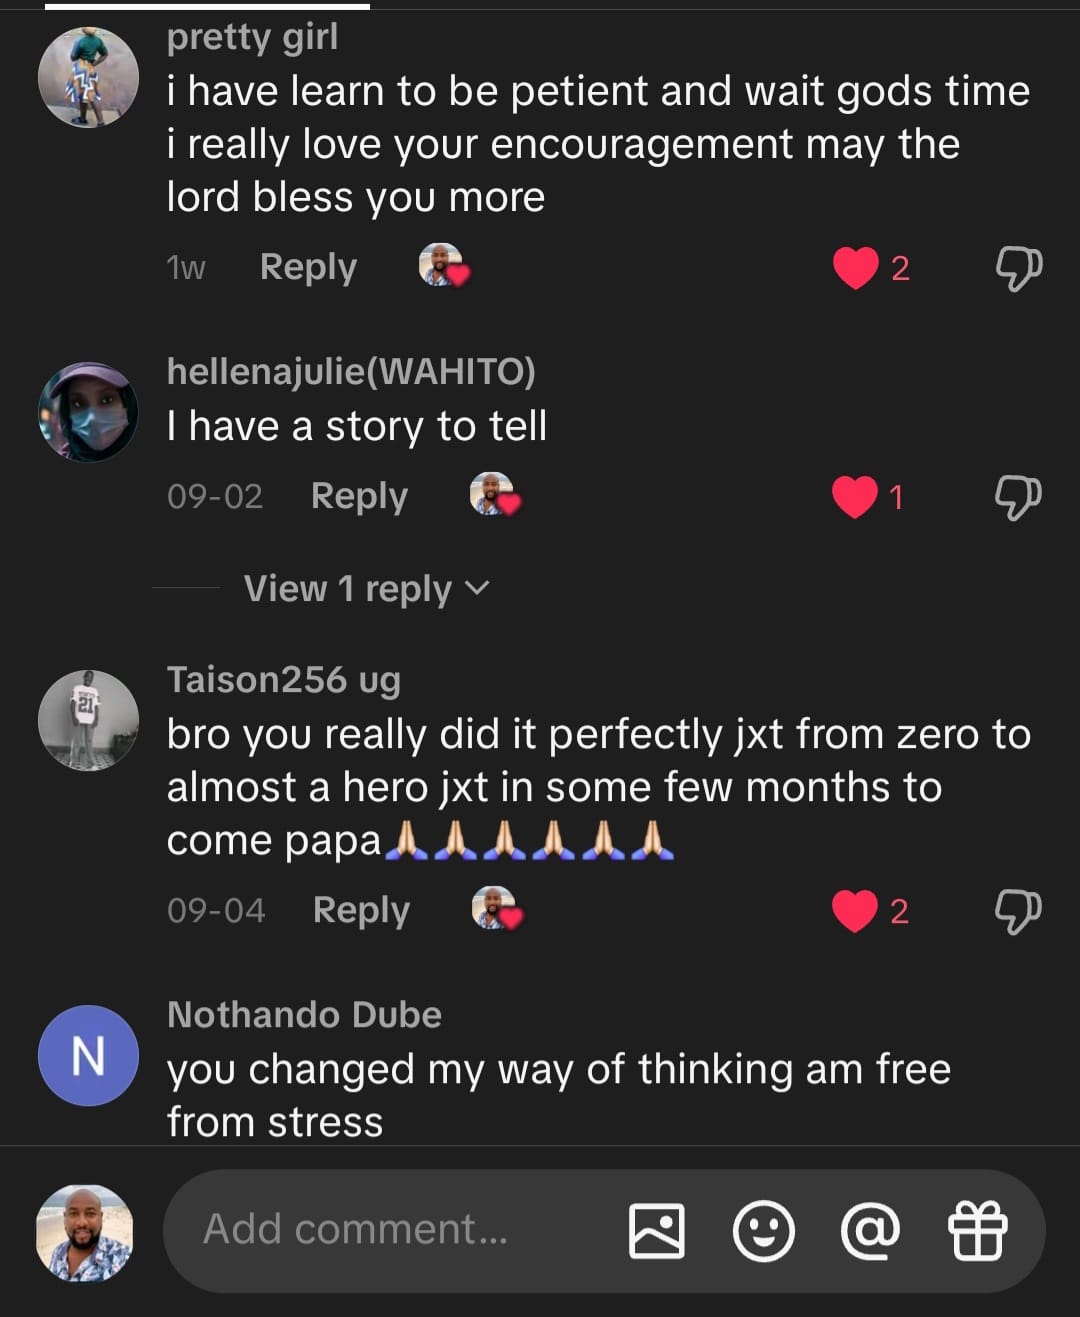Reply to hellenajulie's comment
1080x1317 pixels.
359,497
